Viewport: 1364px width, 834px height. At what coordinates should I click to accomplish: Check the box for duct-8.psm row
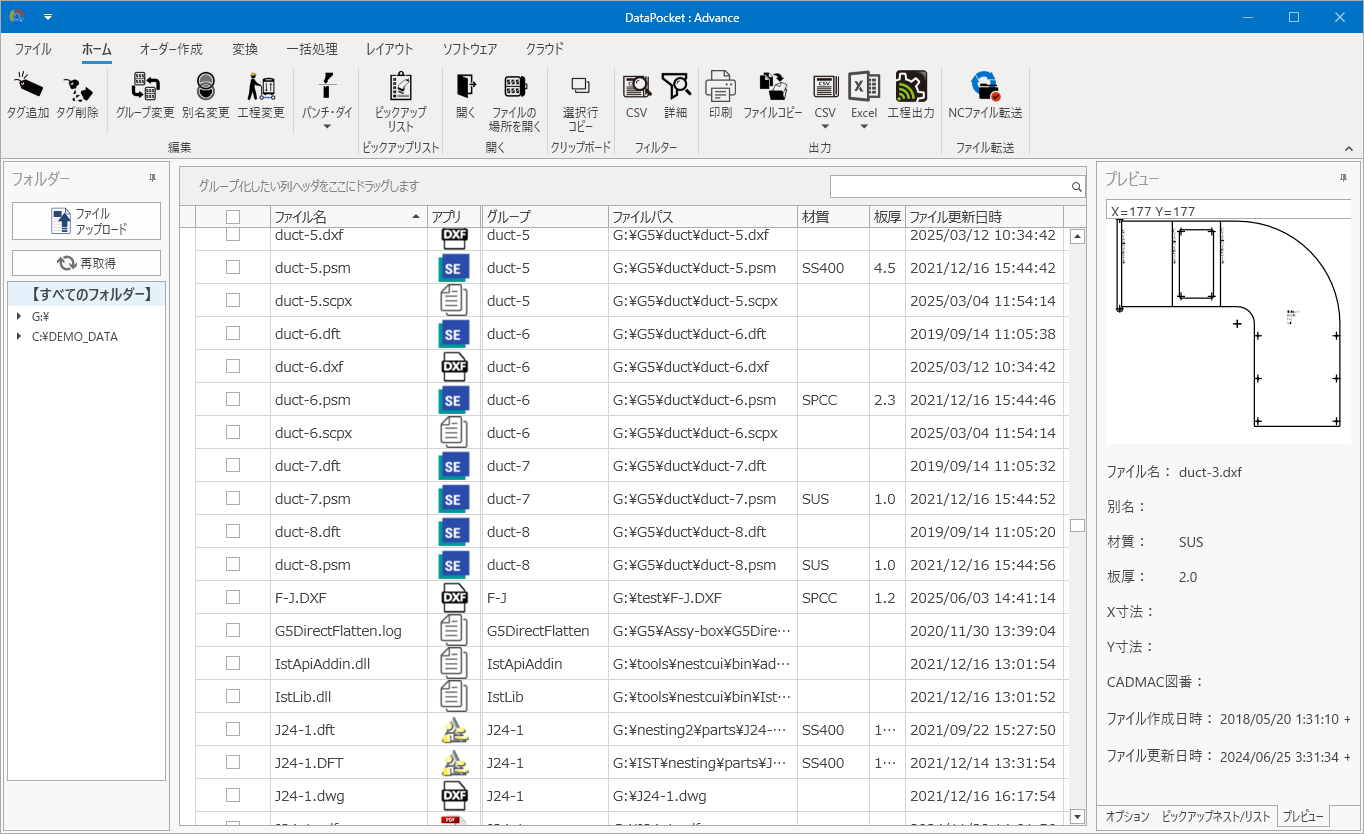pyautogui.click(x=233, y=564)
